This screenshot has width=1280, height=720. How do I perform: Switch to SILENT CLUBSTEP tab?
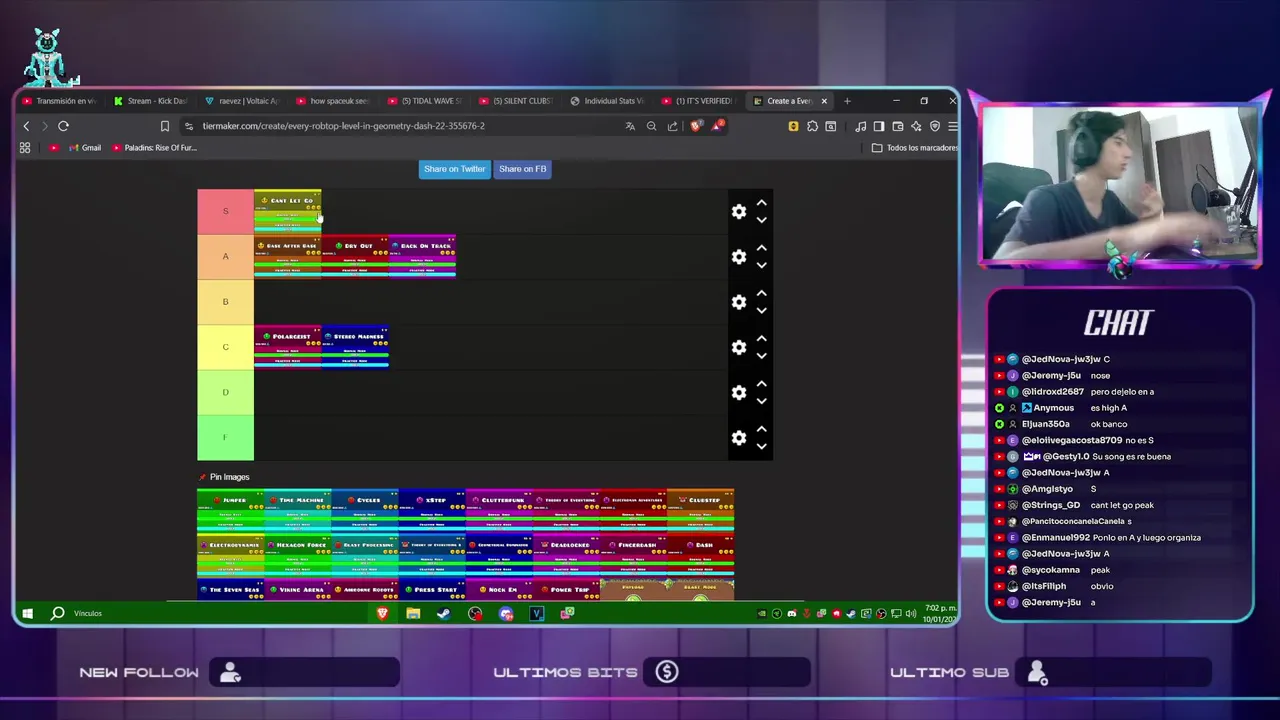pos(516,101)
